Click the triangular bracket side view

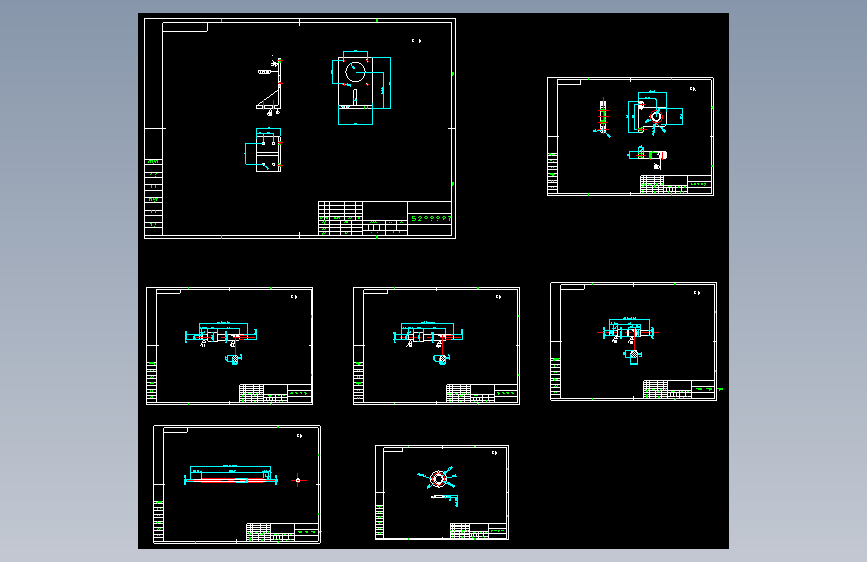tap(270, 86)
